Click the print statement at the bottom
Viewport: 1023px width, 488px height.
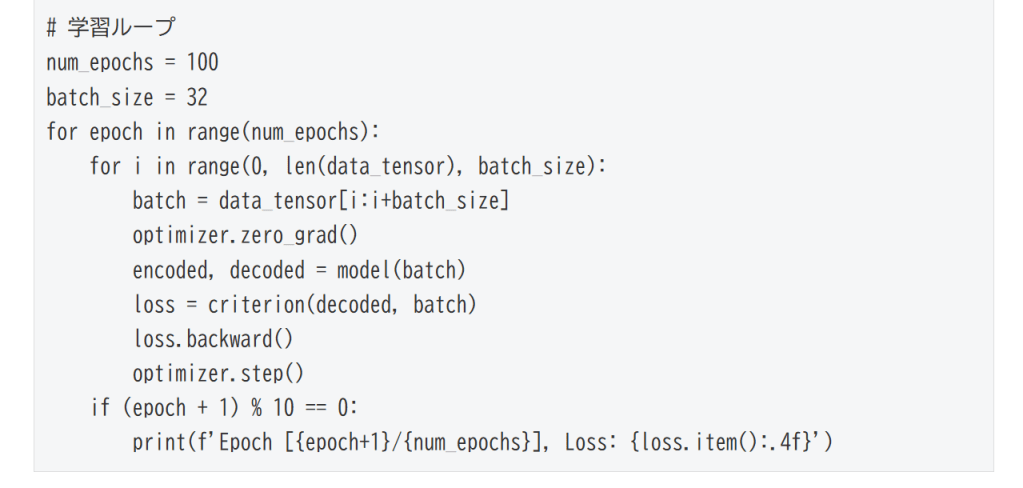point(481,442)
